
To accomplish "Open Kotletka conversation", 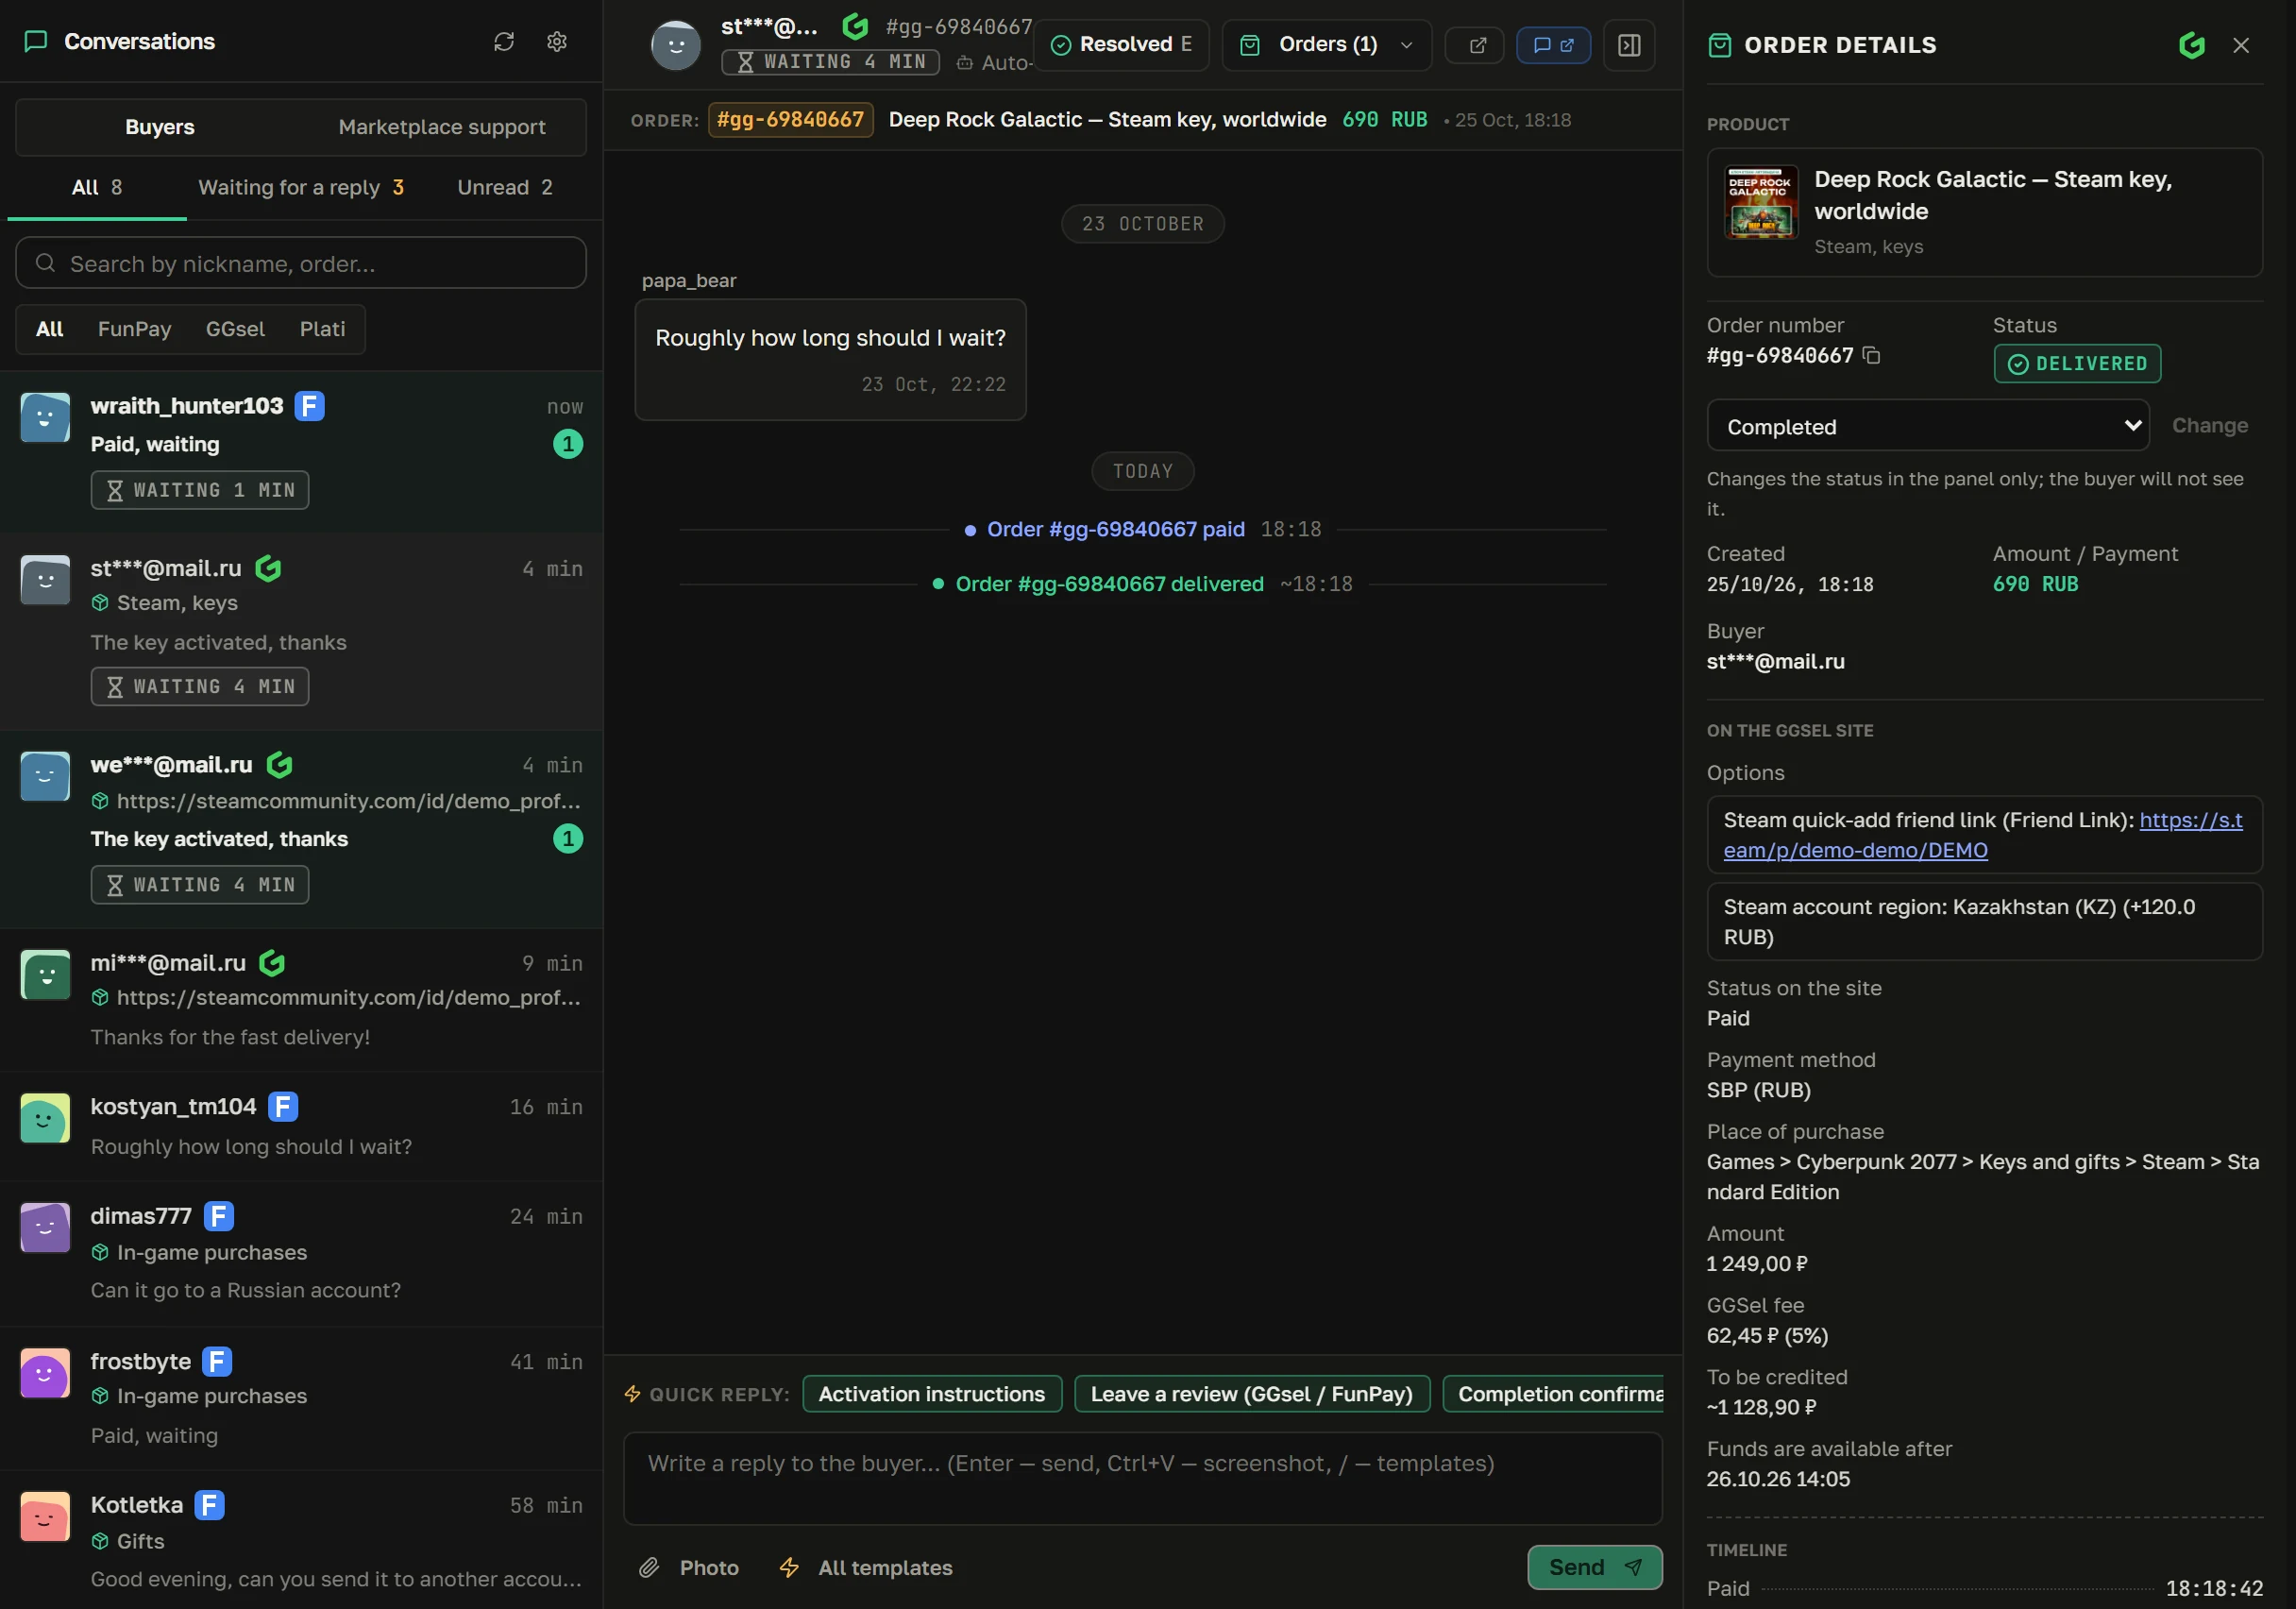I will click(300, 1541).
